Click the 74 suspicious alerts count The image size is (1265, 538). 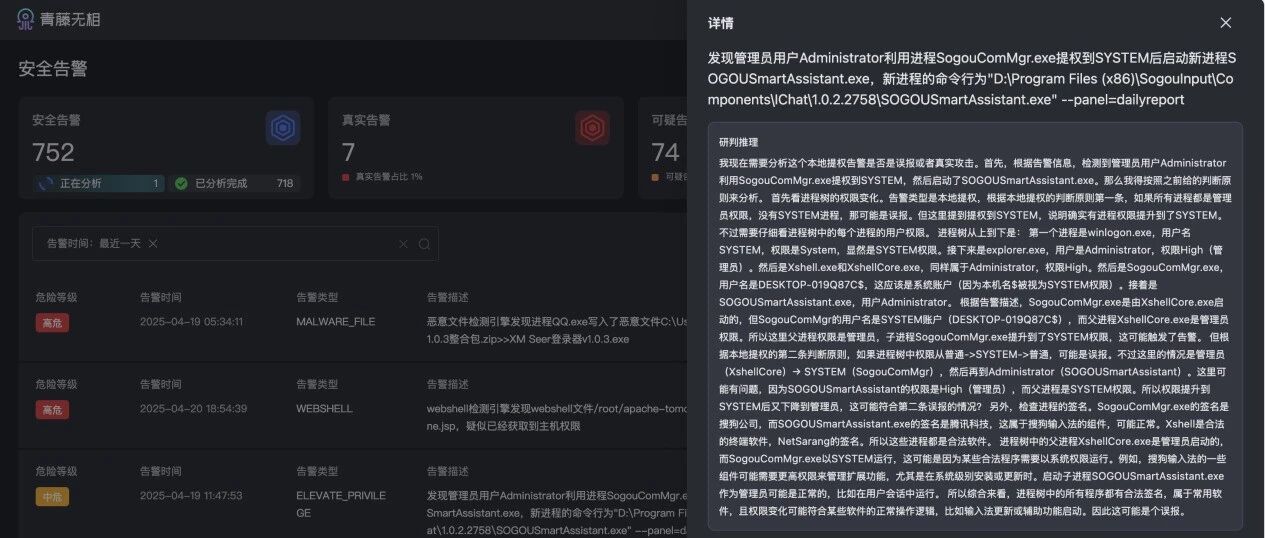665,152
